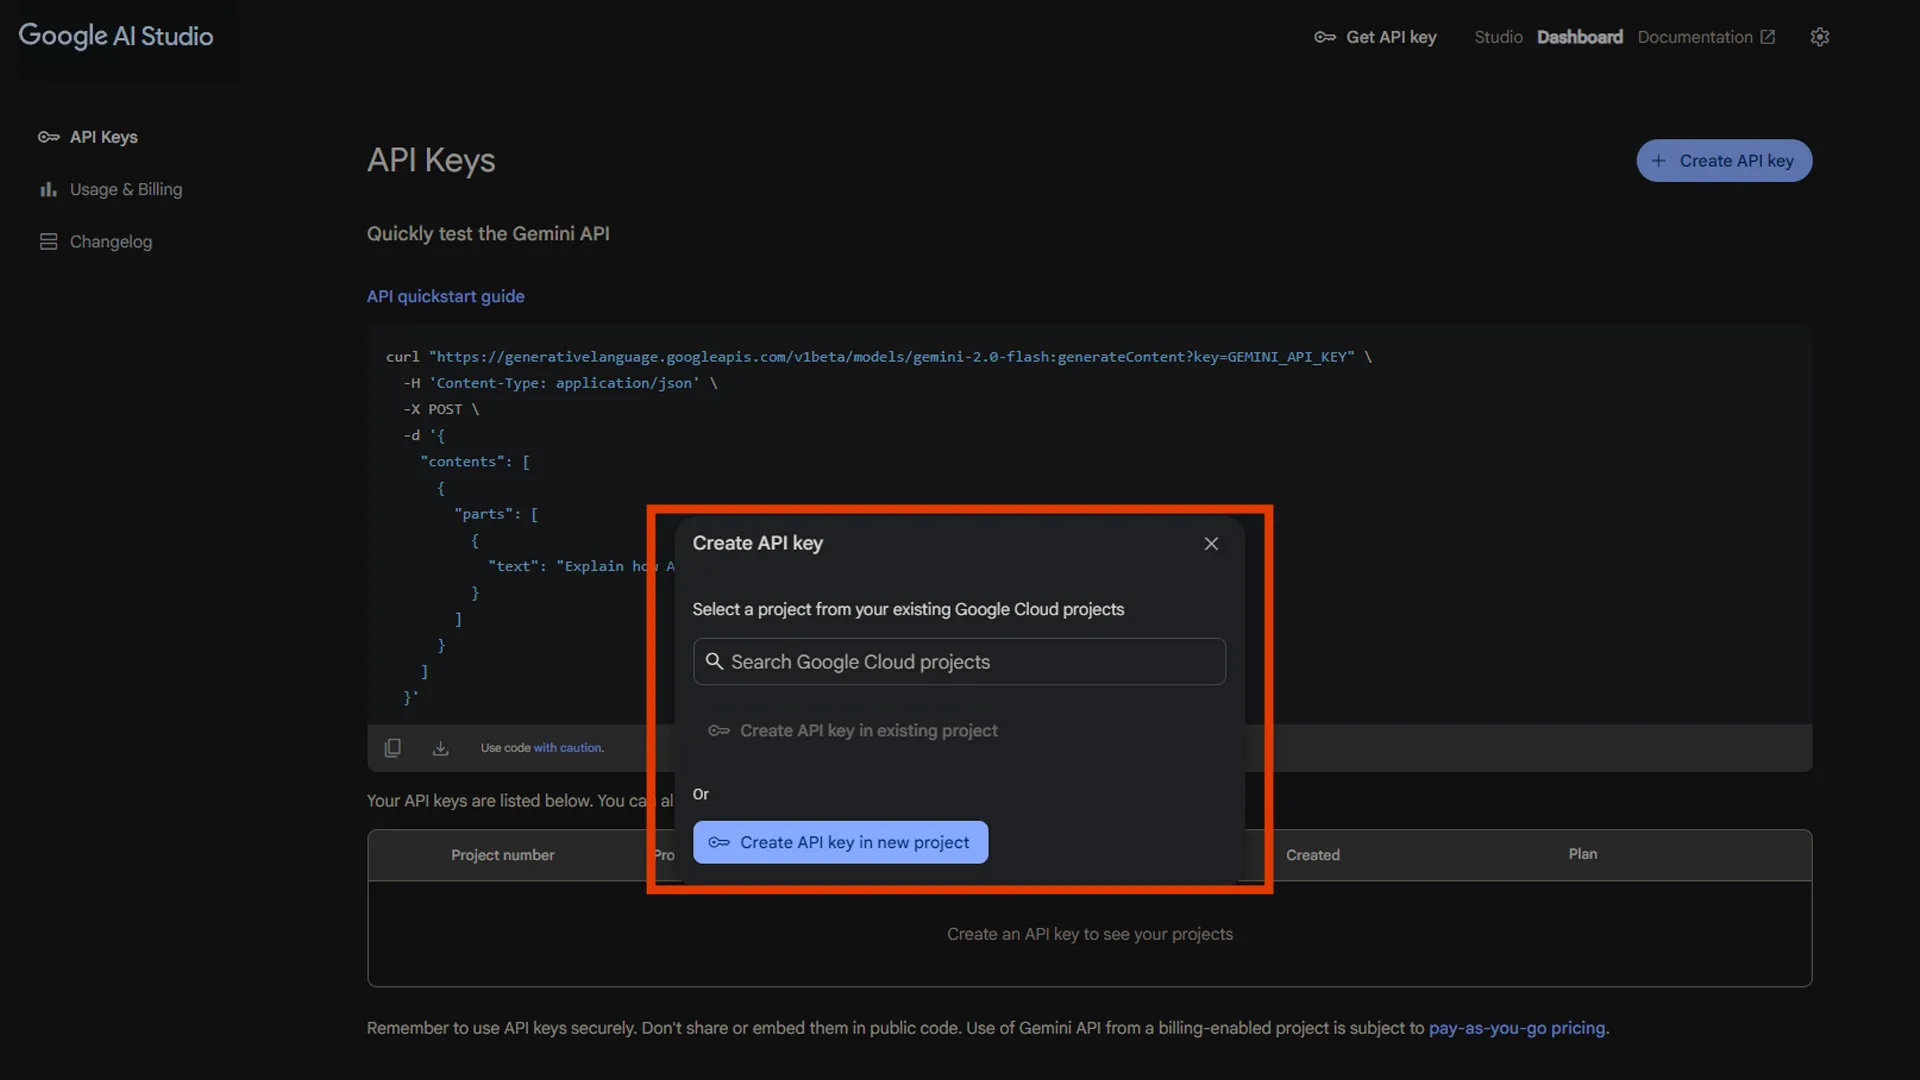Viewport: 1920px width, 1080px height.
Task: Switch to Dashboard tab in header
Action: pyautogui.click(x=1580, y=37)
